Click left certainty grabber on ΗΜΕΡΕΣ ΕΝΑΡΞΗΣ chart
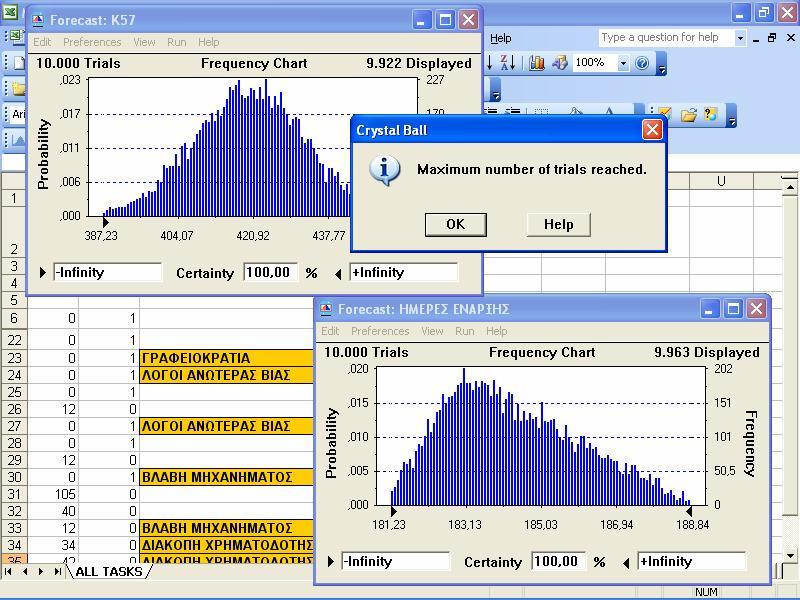The image size is (800, 600). click(393, 511)
